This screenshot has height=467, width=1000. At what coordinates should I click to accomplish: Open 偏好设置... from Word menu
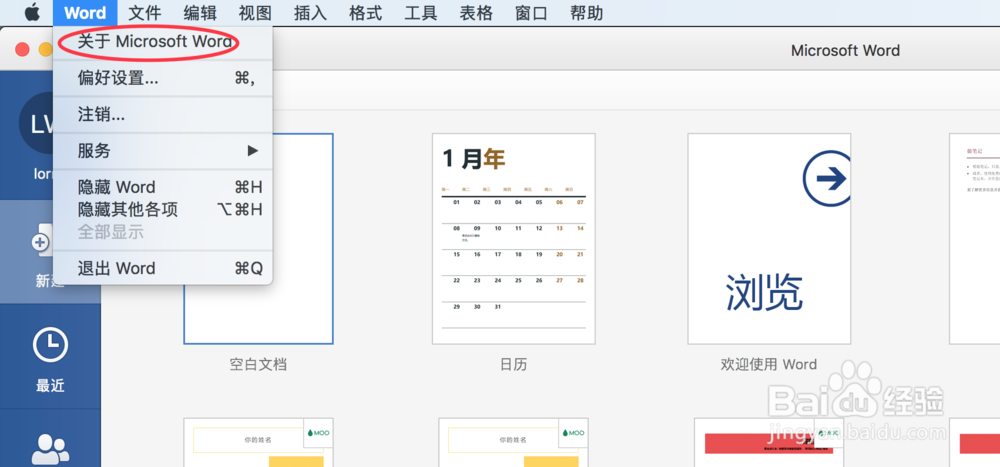tap(163, 78)
